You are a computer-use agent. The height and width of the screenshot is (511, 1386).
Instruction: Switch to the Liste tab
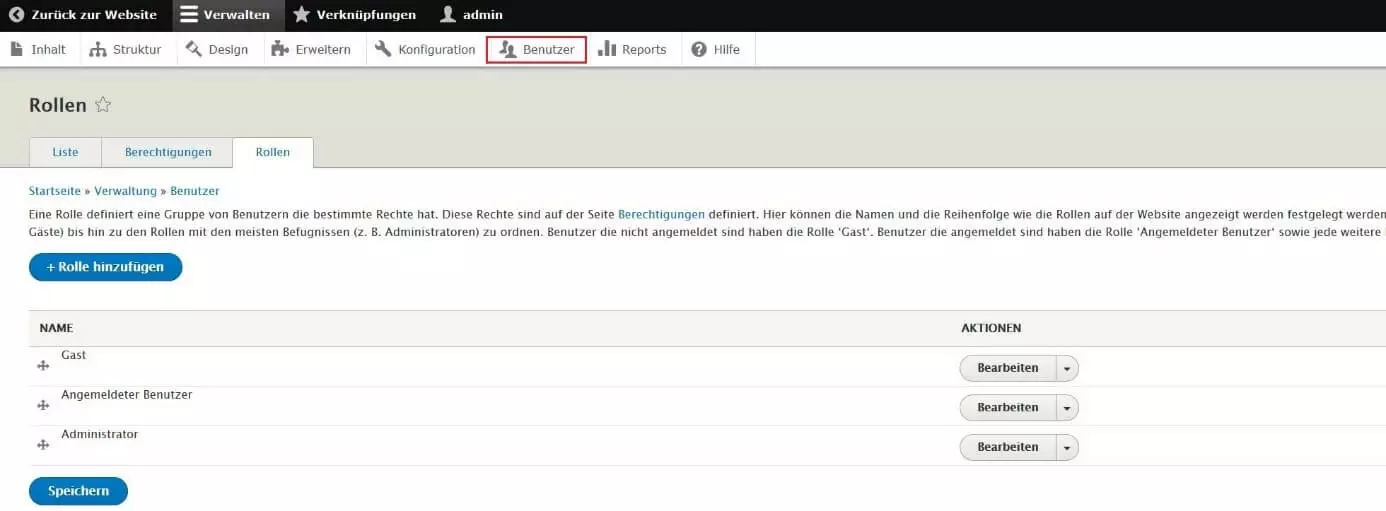(x=65, y=152)
